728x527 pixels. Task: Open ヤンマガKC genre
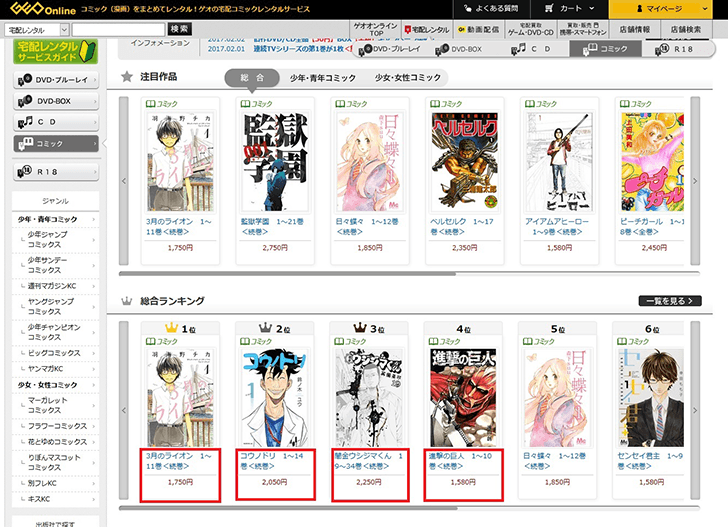(x=55, y=369)
